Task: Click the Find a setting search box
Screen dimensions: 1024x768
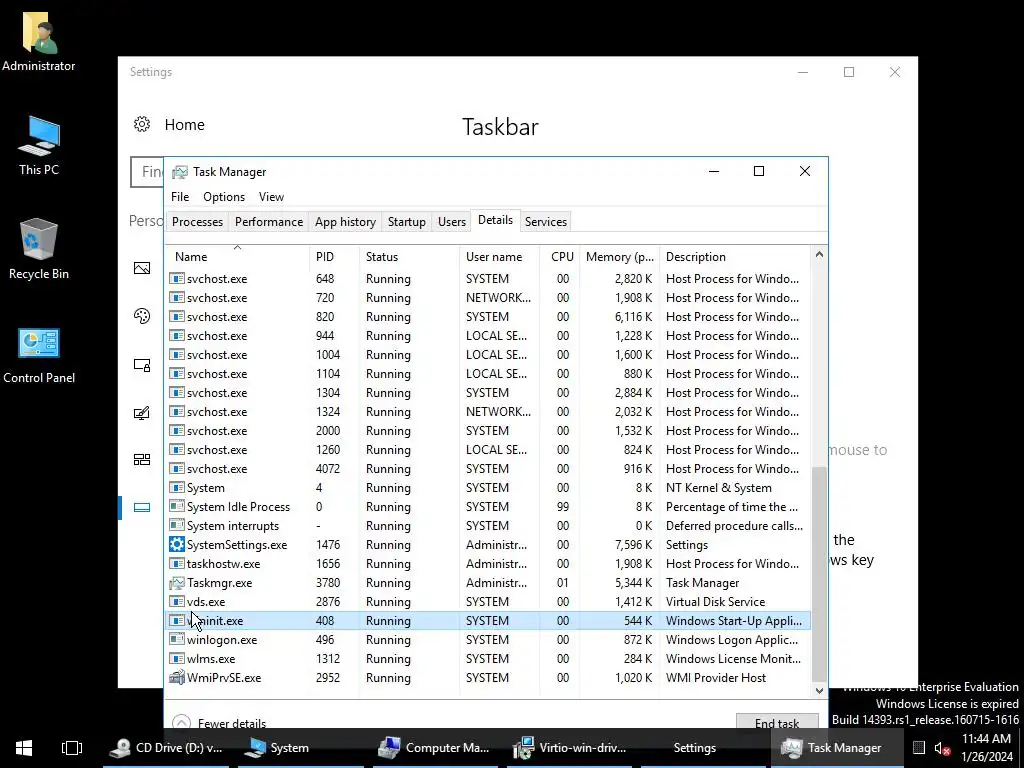Action: click(x=148, y=172)
